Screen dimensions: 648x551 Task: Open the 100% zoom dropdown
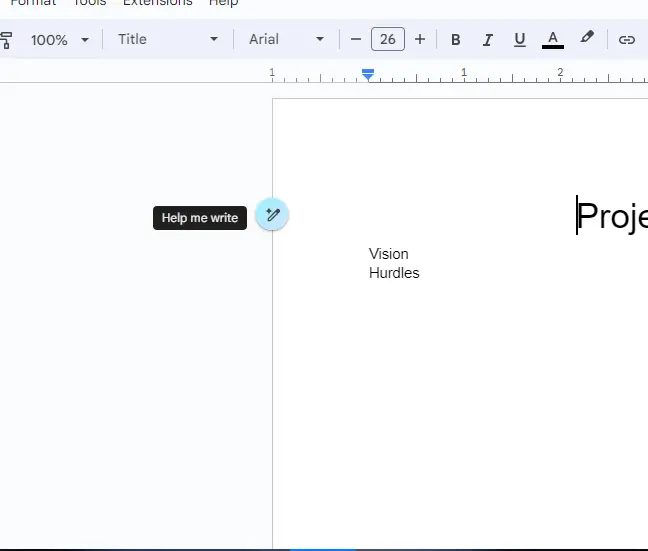60,40
